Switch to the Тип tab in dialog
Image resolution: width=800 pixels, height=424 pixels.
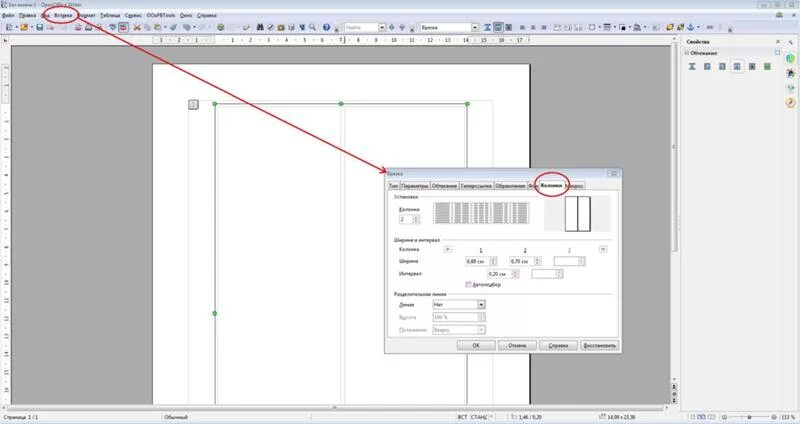[x=393, y=186]
